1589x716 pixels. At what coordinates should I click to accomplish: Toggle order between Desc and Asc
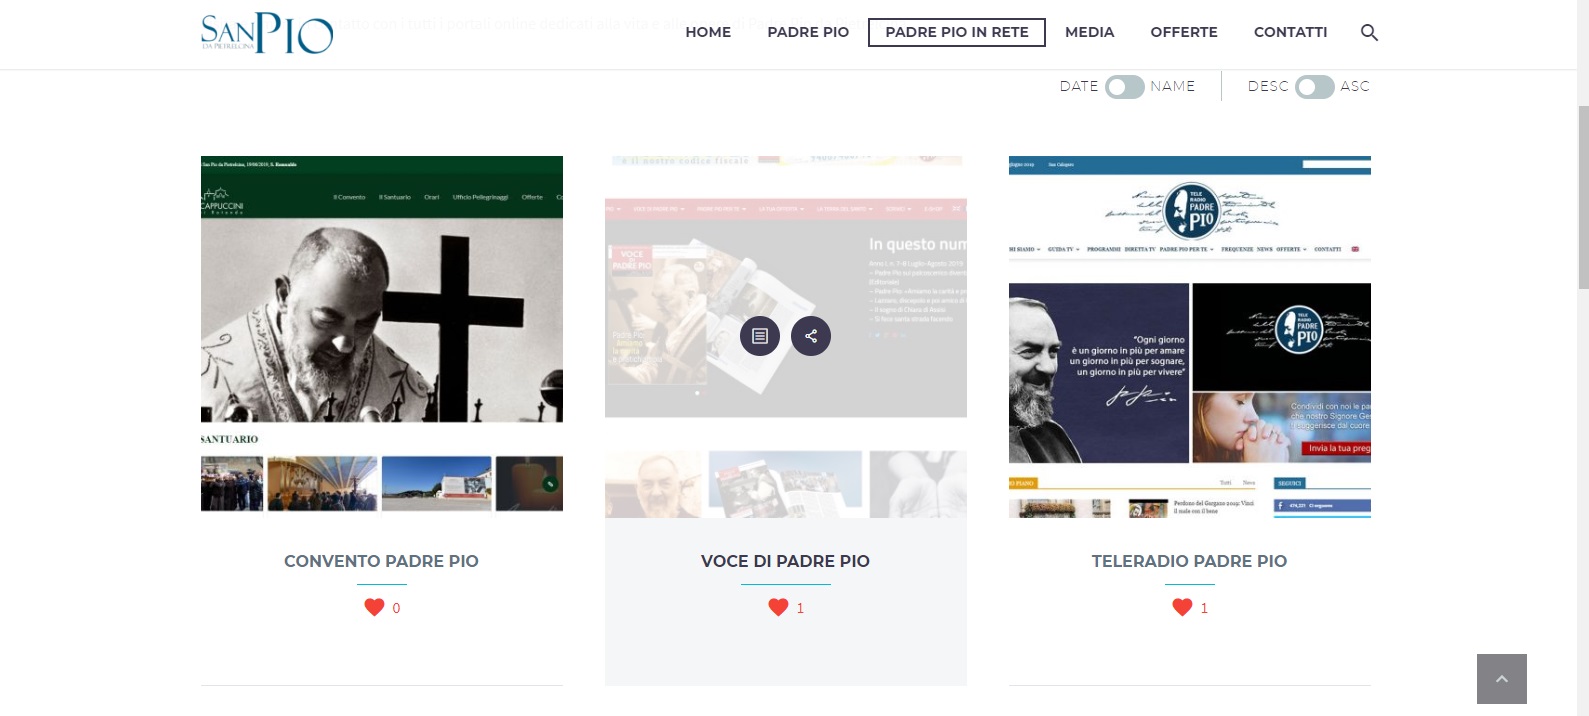[x=1314, y=87]
